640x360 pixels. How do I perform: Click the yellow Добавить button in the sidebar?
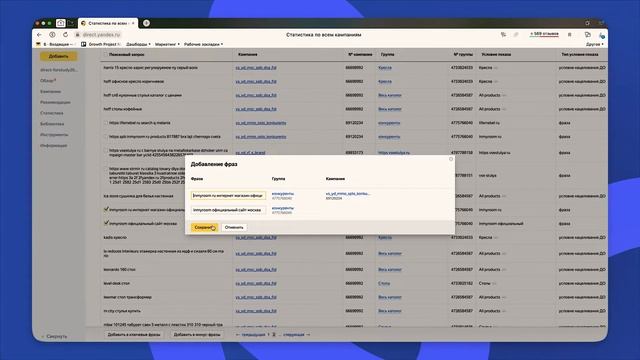click(58, 56)
